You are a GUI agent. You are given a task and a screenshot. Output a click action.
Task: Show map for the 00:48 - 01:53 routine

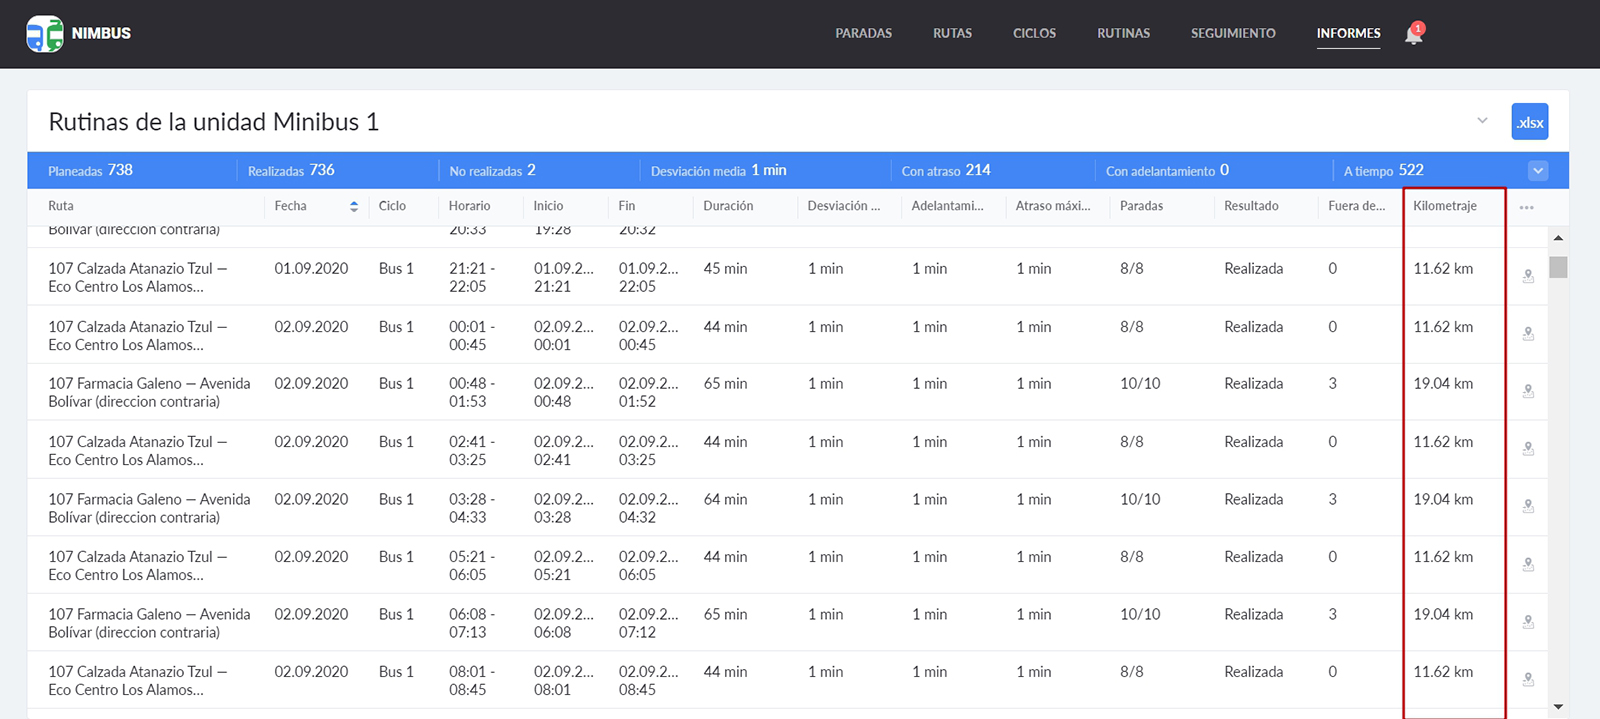[1528, 392]
